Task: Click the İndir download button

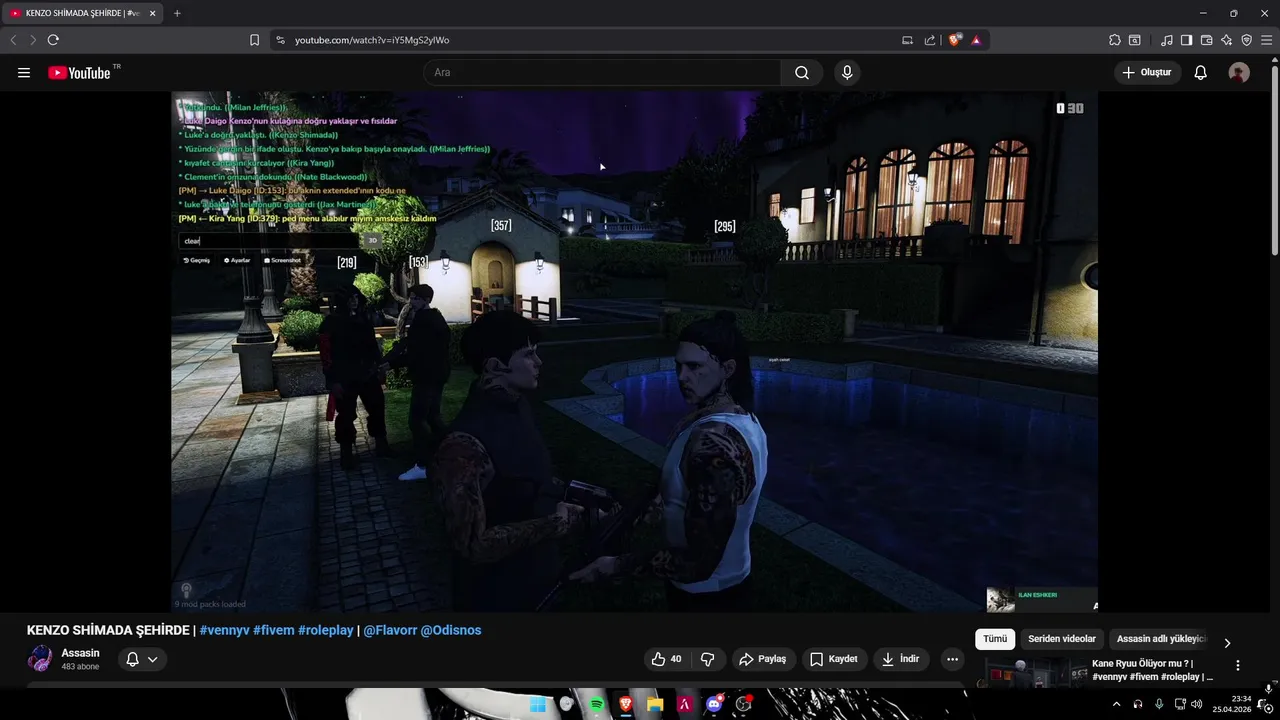Action: (901, 659)
